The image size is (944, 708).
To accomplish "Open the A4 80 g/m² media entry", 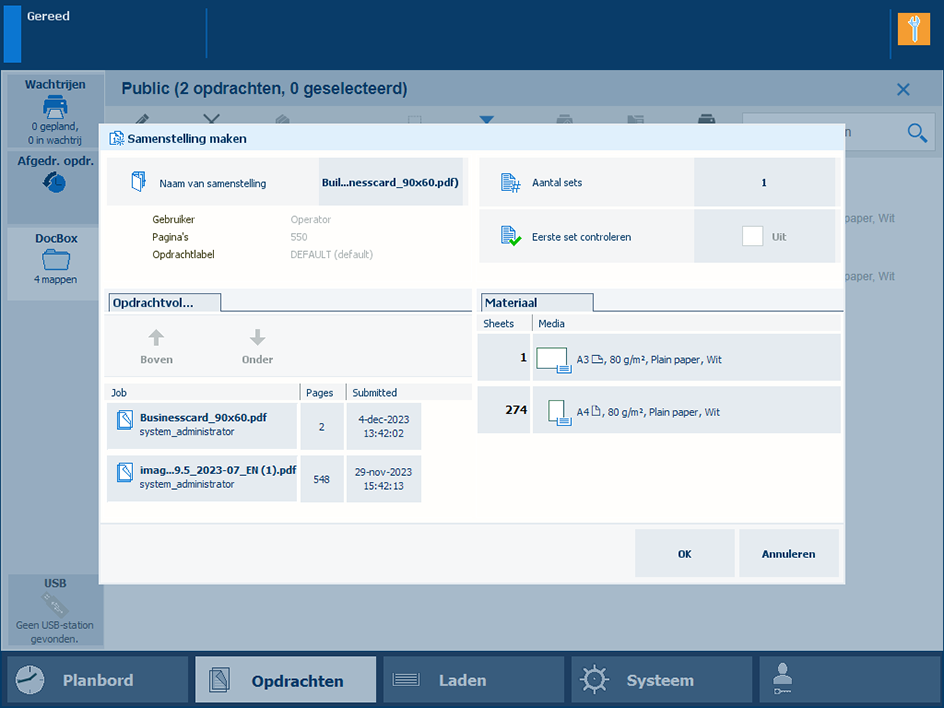I will [x=686, y=411].
